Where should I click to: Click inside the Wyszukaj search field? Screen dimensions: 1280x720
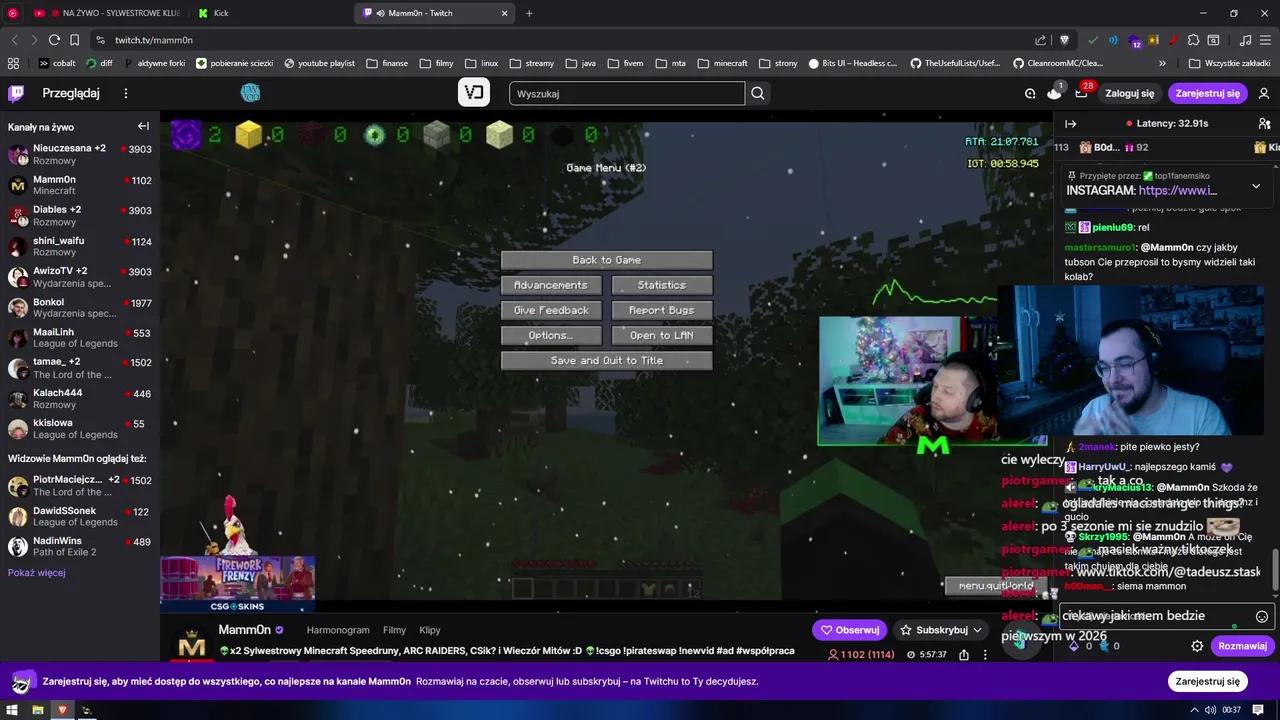pos(627,93)
